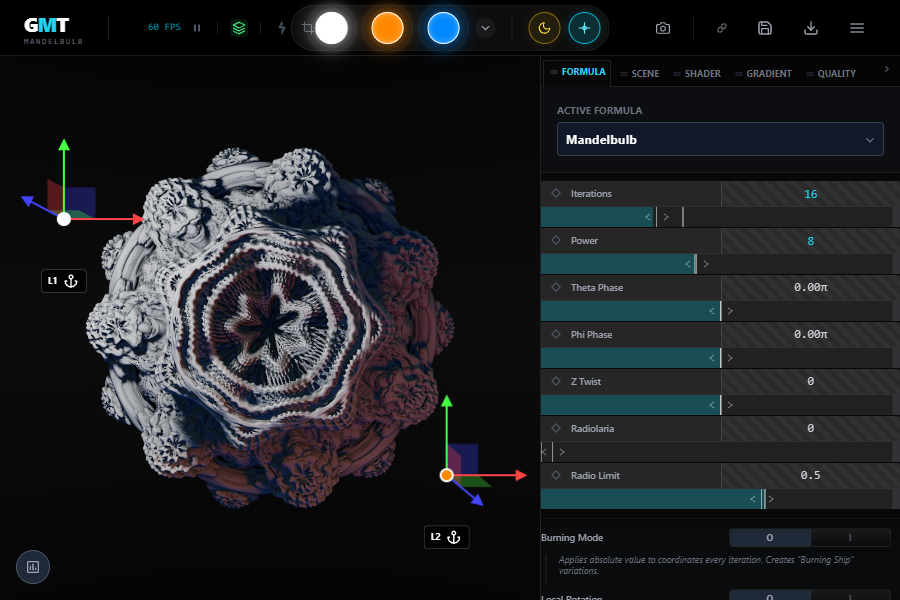This screenshot has height=600, width=900.
Task: Increase Power with right arrow
Action: click(x=706, y=264)
